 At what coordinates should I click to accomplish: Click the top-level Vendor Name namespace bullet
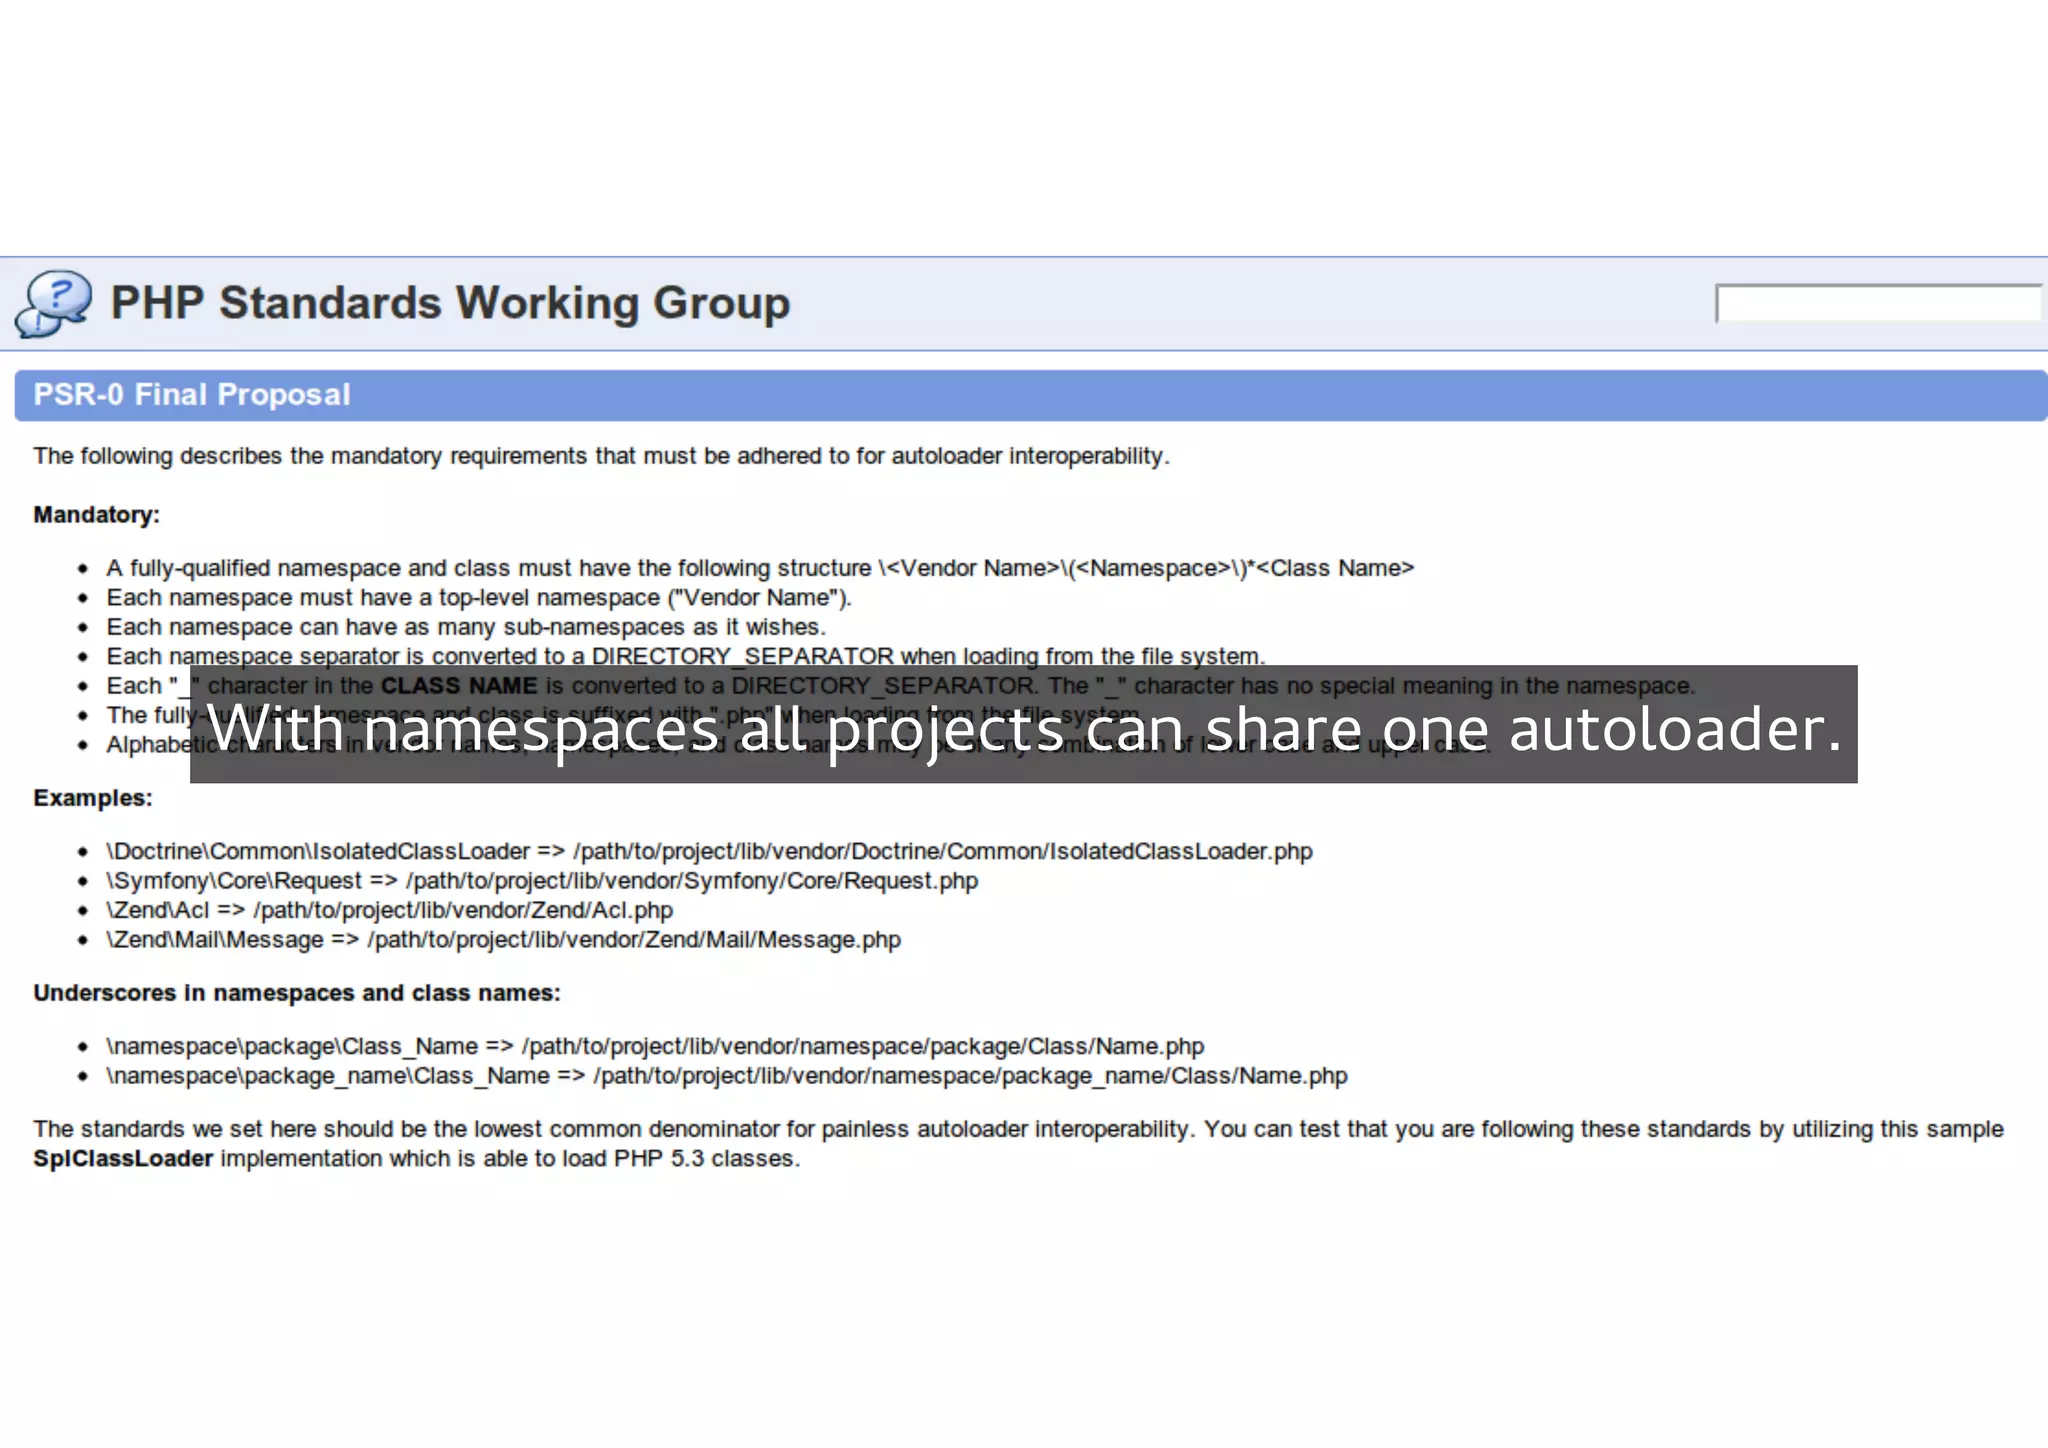tap(479, 598)
